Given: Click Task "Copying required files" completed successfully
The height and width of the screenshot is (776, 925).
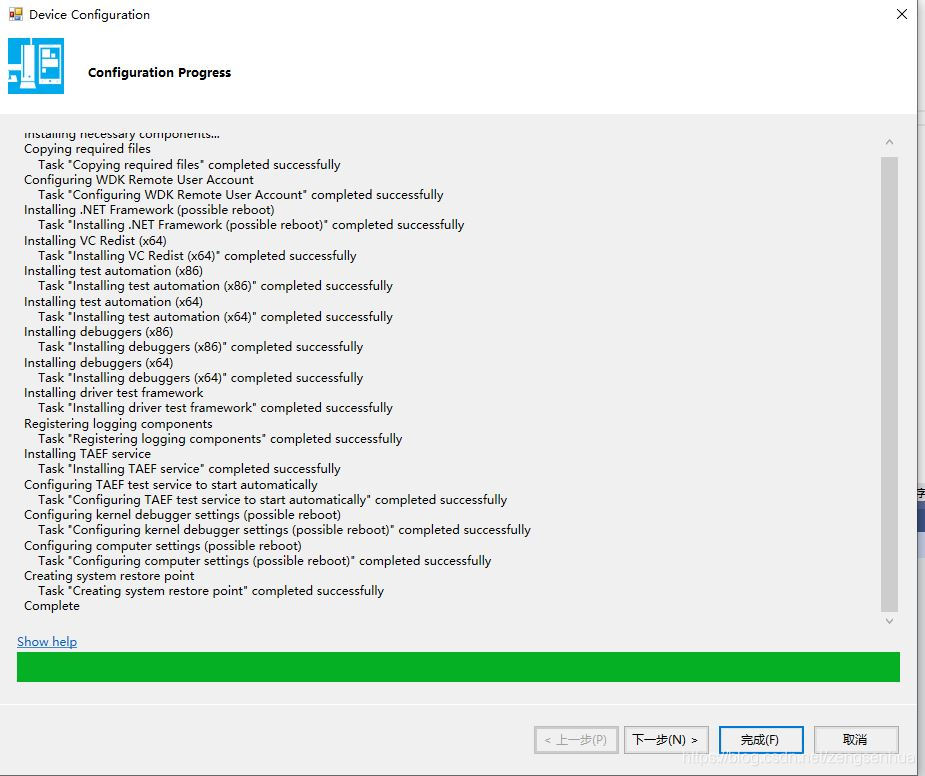Looking at the screenshot, I should point(189,165).
